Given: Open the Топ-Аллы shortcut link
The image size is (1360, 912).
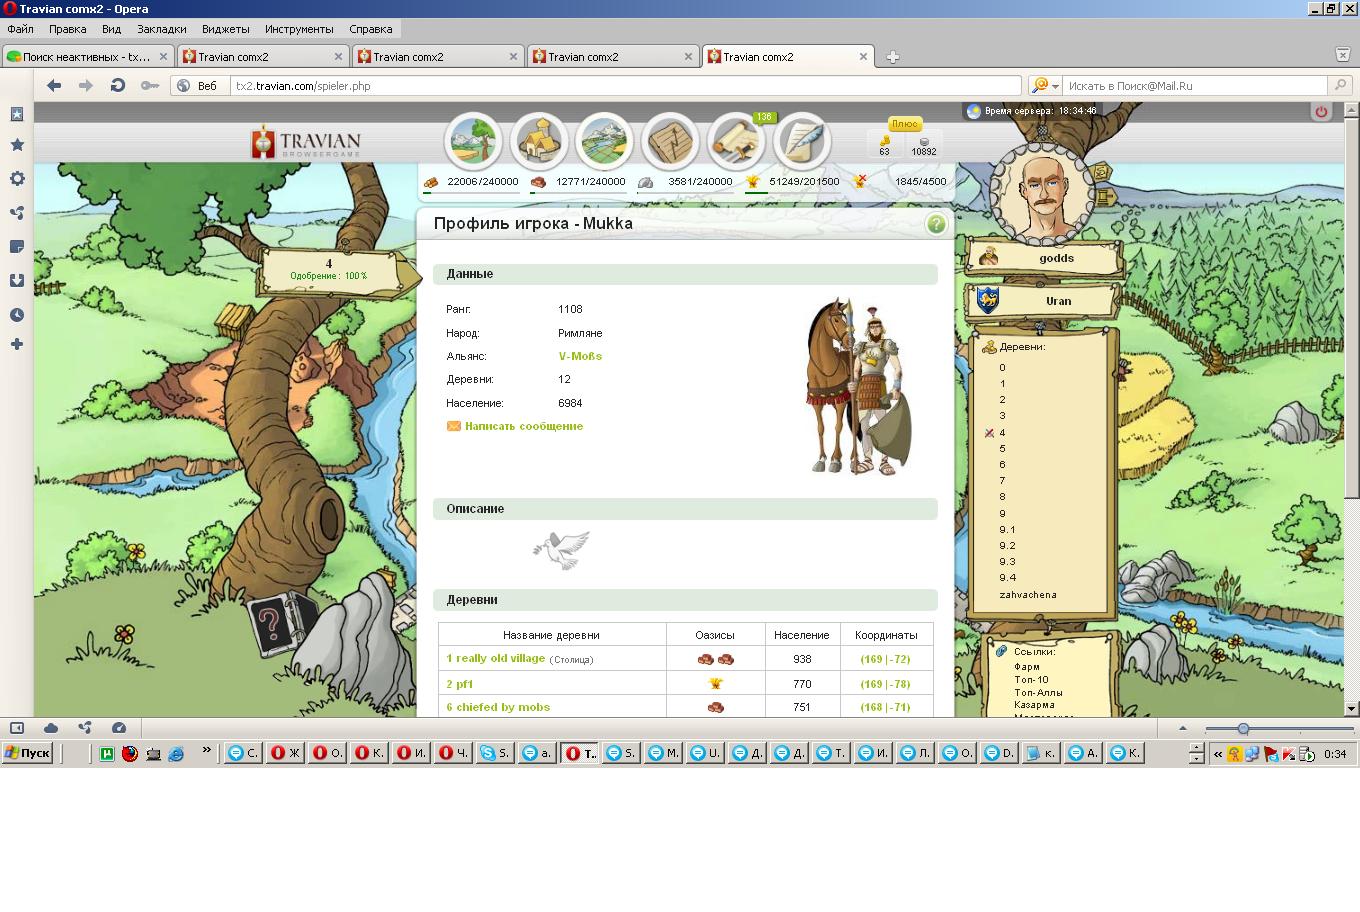Looking at the screenshot, I should coord(1038,692).
